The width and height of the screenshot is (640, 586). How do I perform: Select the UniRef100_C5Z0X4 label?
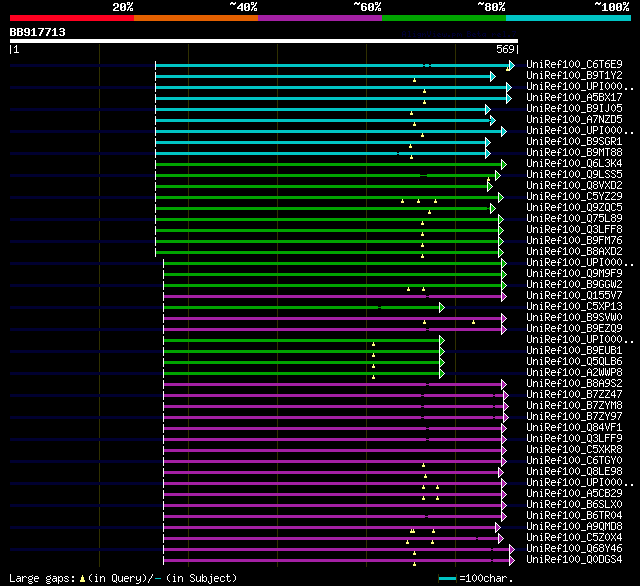click(574, 538)
